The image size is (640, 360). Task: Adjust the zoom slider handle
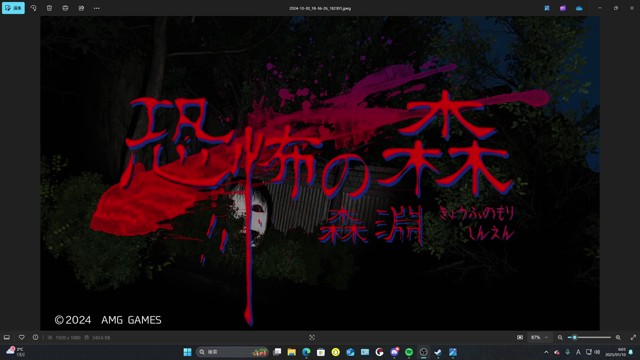point(574,338)
